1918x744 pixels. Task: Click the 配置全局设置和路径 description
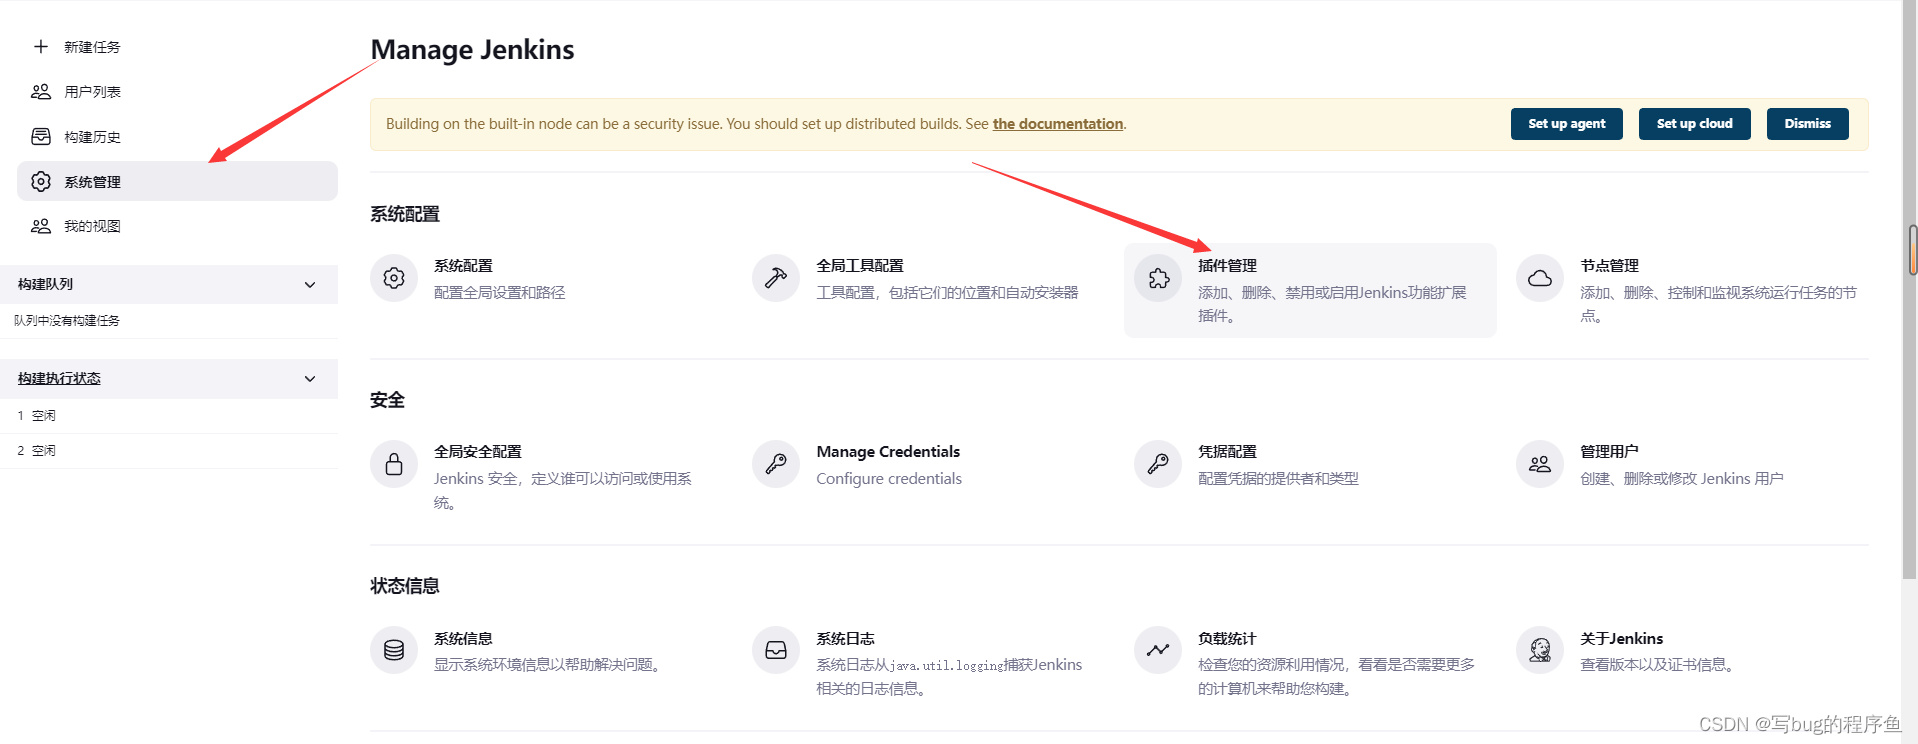500,292
